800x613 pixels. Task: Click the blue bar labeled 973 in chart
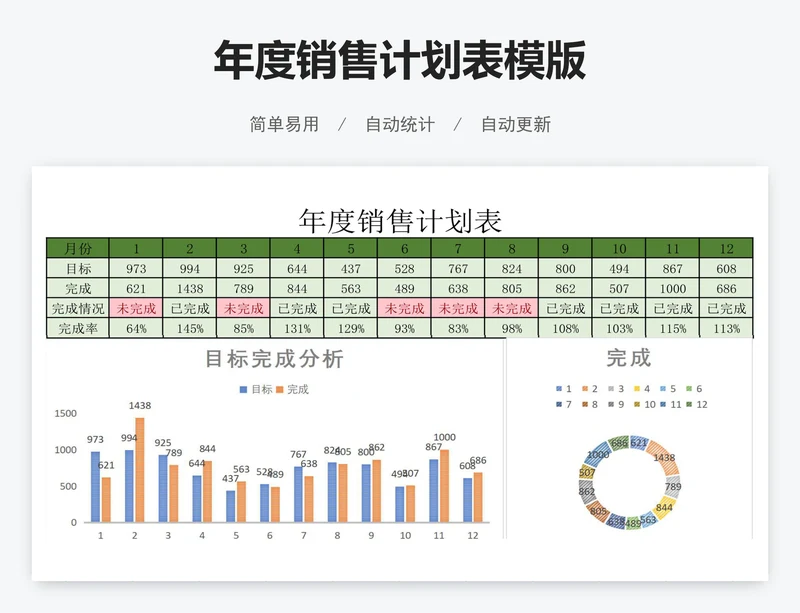coord(95,487)
